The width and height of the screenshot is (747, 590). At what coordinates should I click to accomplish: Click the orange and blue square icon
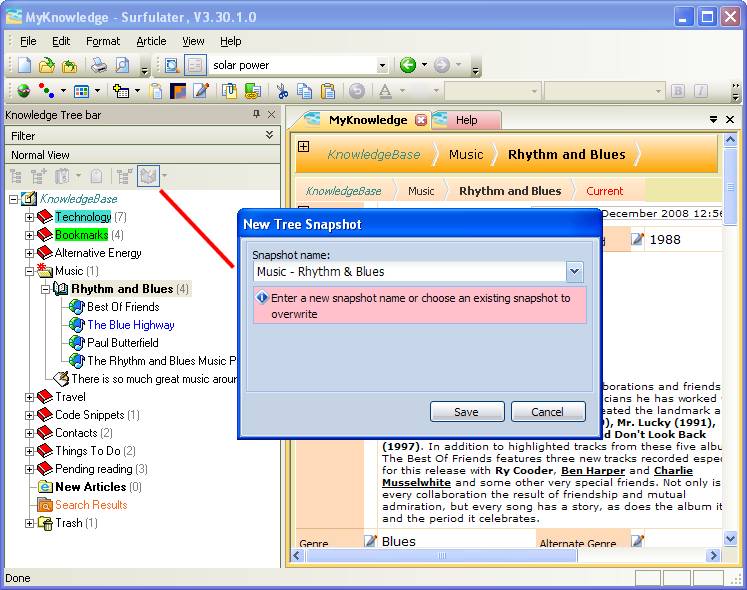tap(178, 91)
